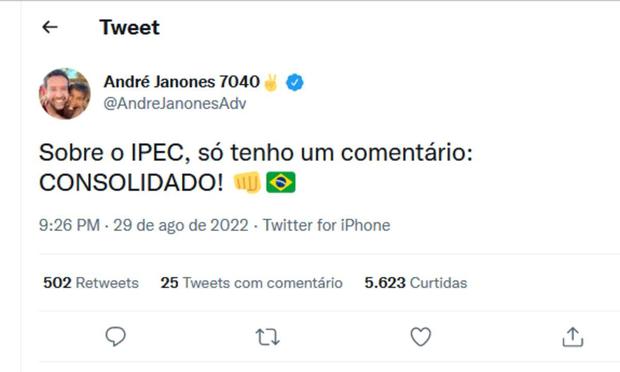Click the fist emoji after CONSOLIDADO
The height and width of the screenshot is (372, 620).
pos(247,182)
